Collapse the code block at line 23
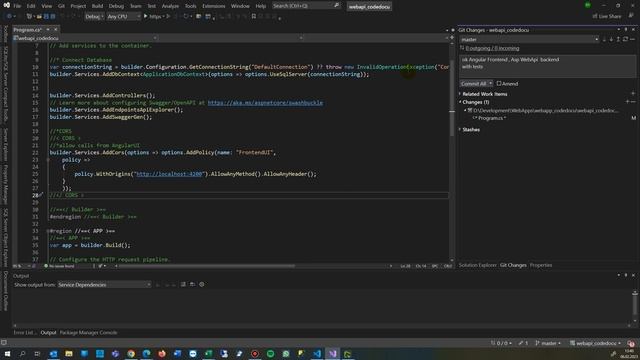The width and height of the screenshot is (640, 360). click(48, 160)
